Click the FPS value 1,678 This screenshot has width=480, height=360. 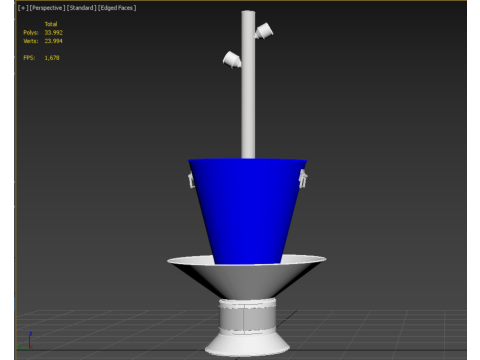coord(52,58)
